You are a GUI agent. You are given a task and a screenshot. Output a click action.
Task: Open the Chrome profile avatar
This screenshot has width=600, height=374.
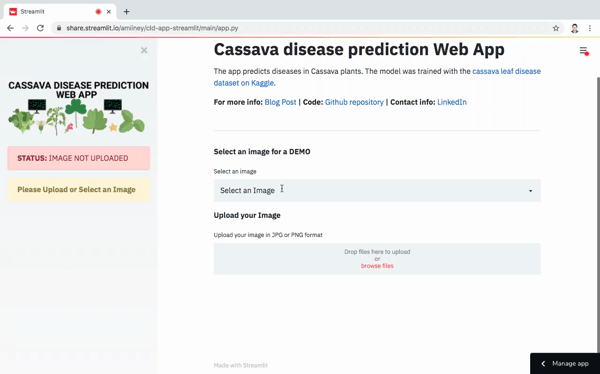(574, 28)
